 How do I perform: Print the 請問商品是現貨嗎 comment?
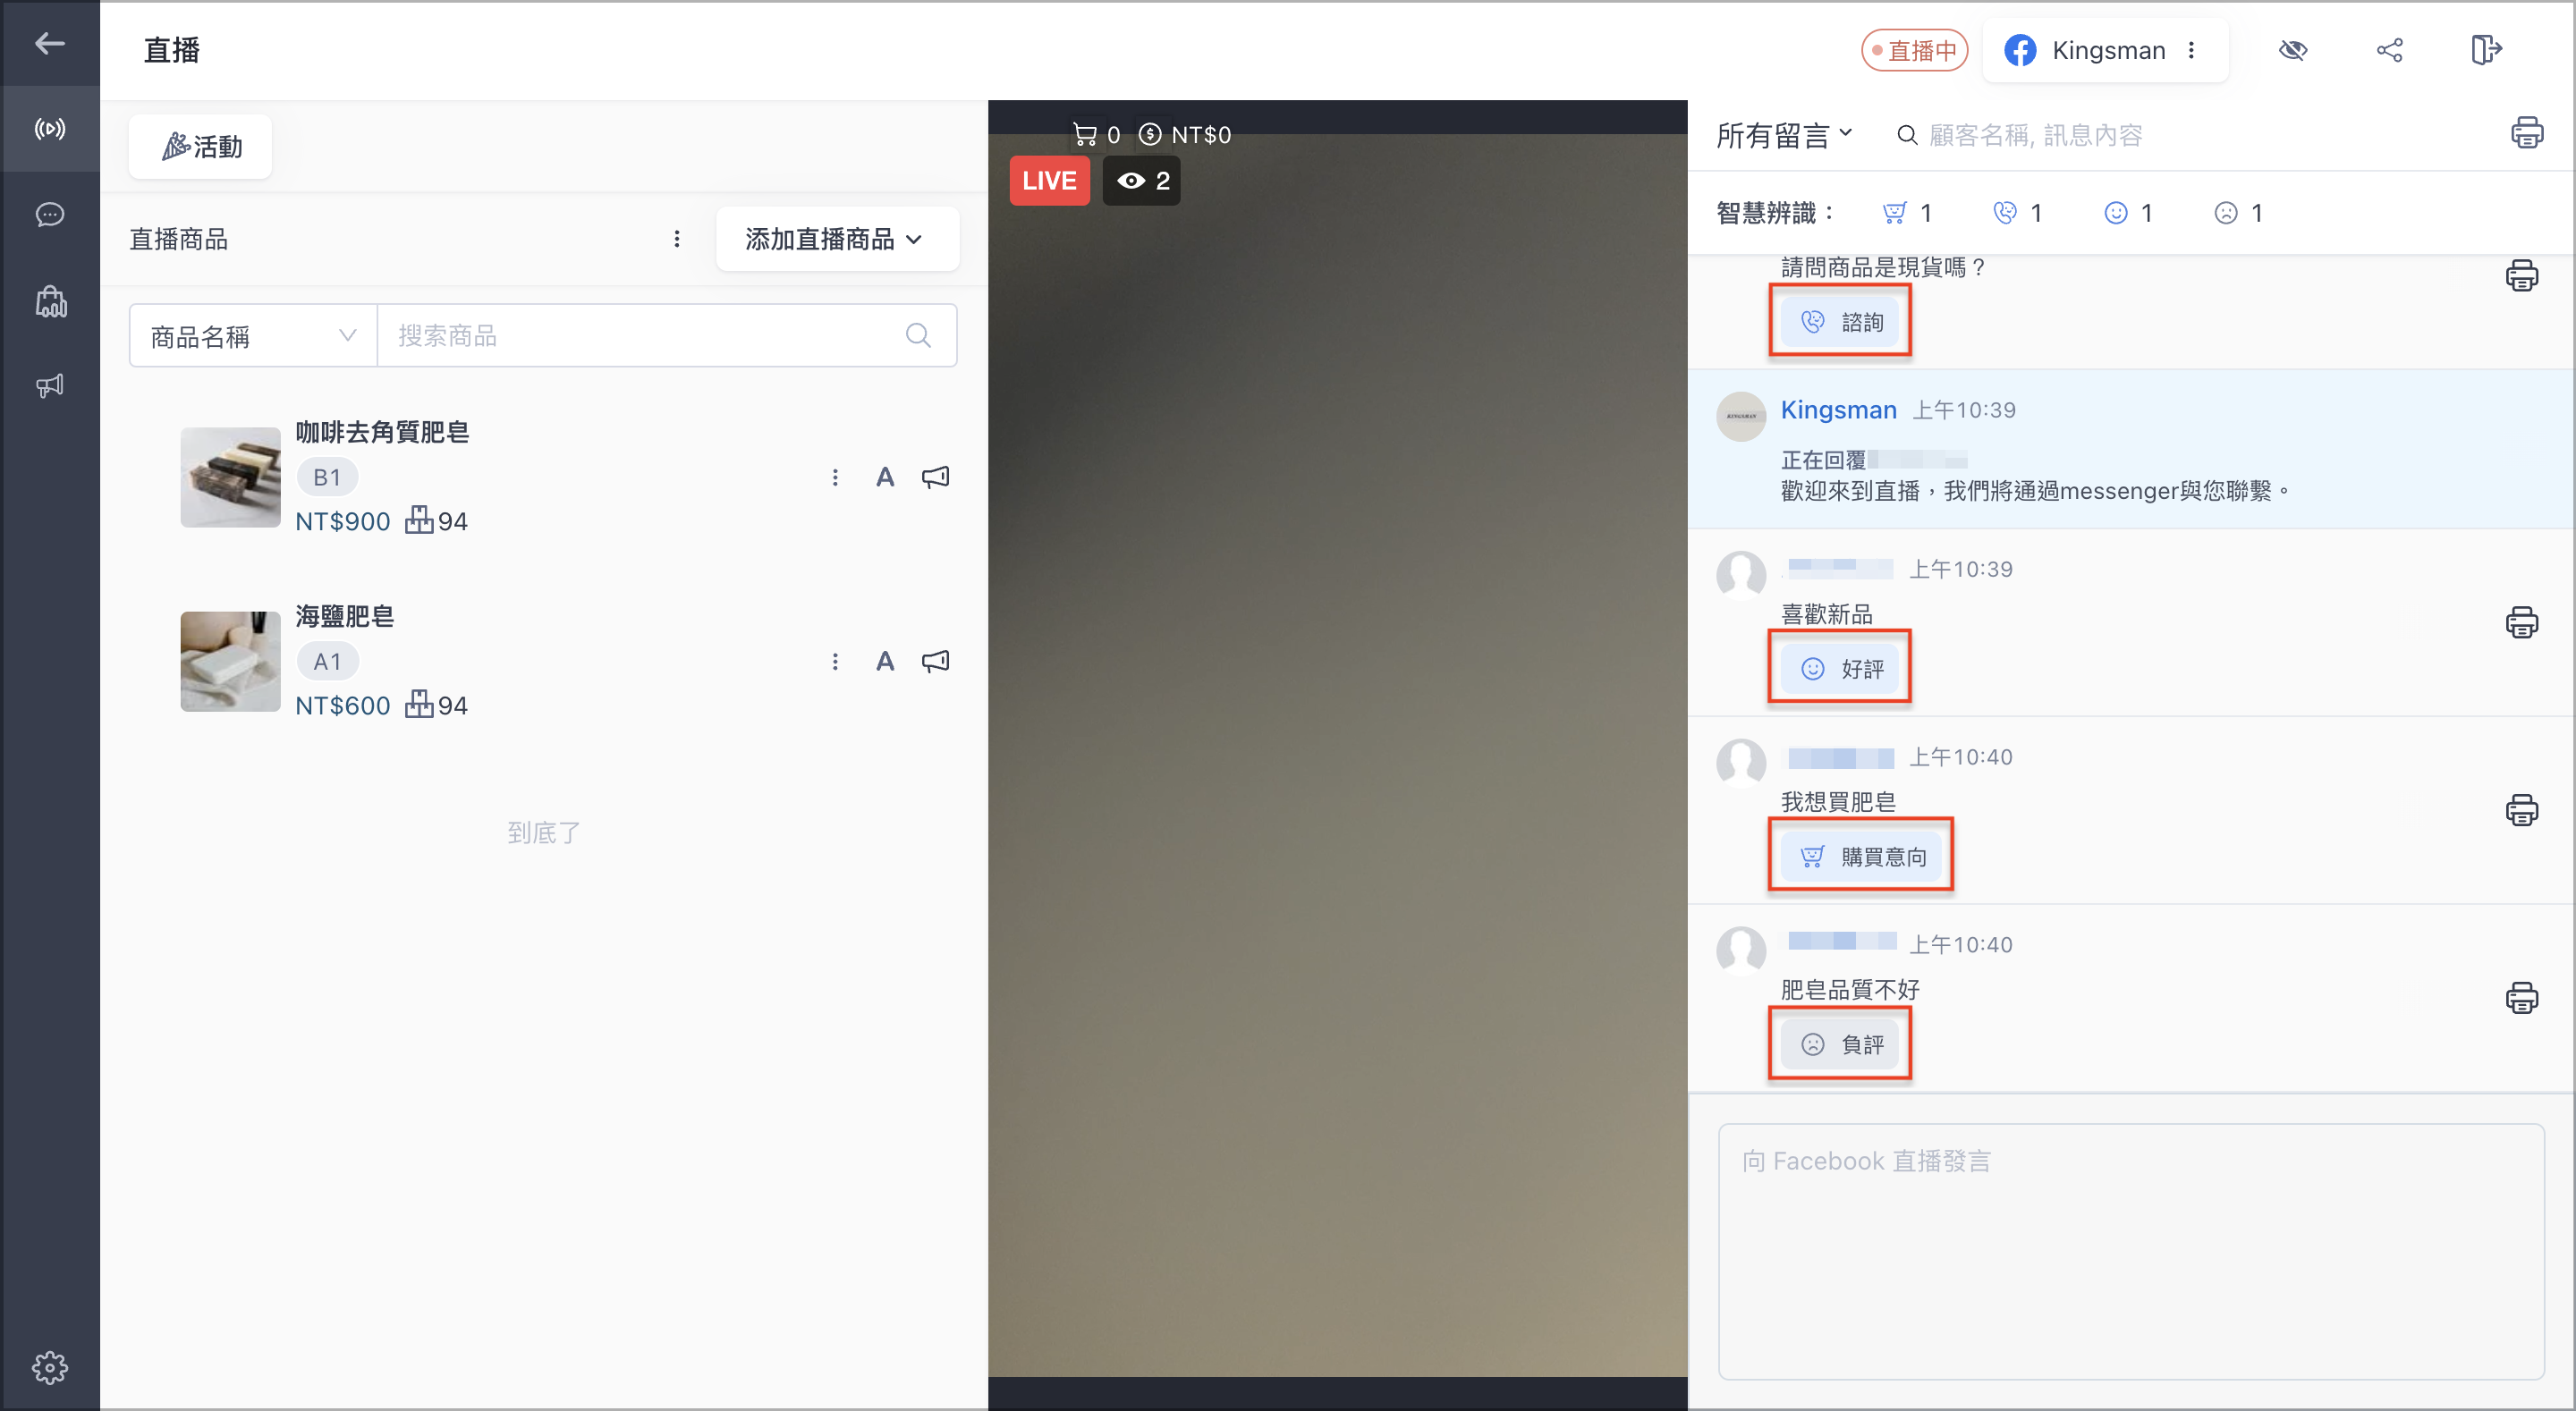click(x=2521, y=275)
